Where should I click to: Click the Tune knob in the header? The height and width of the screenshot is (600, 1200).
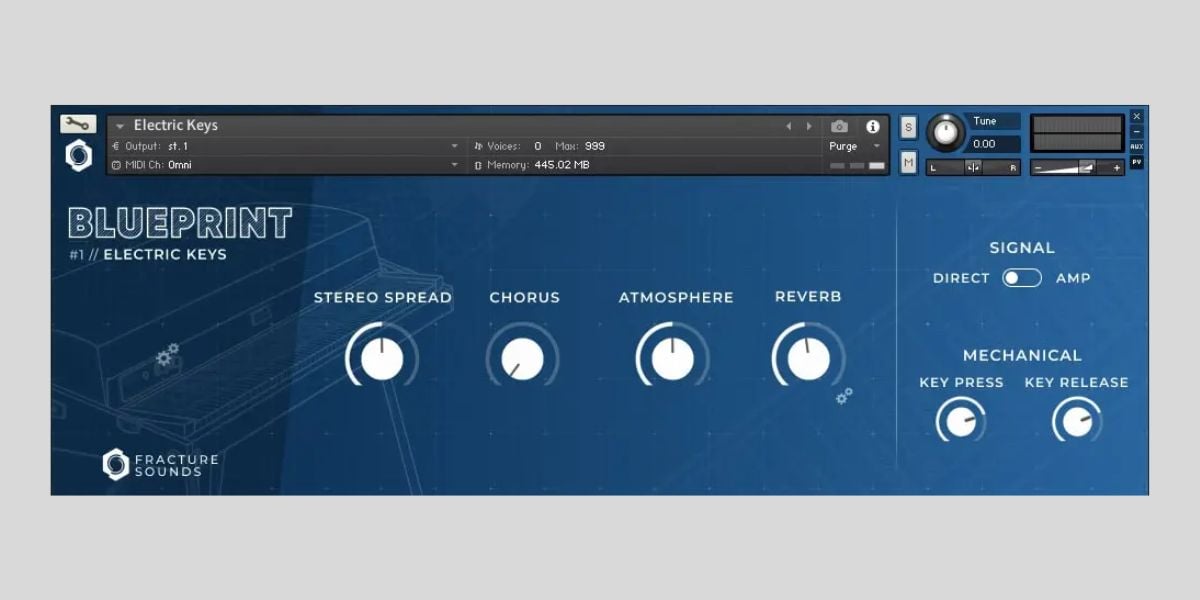[945, 133]
